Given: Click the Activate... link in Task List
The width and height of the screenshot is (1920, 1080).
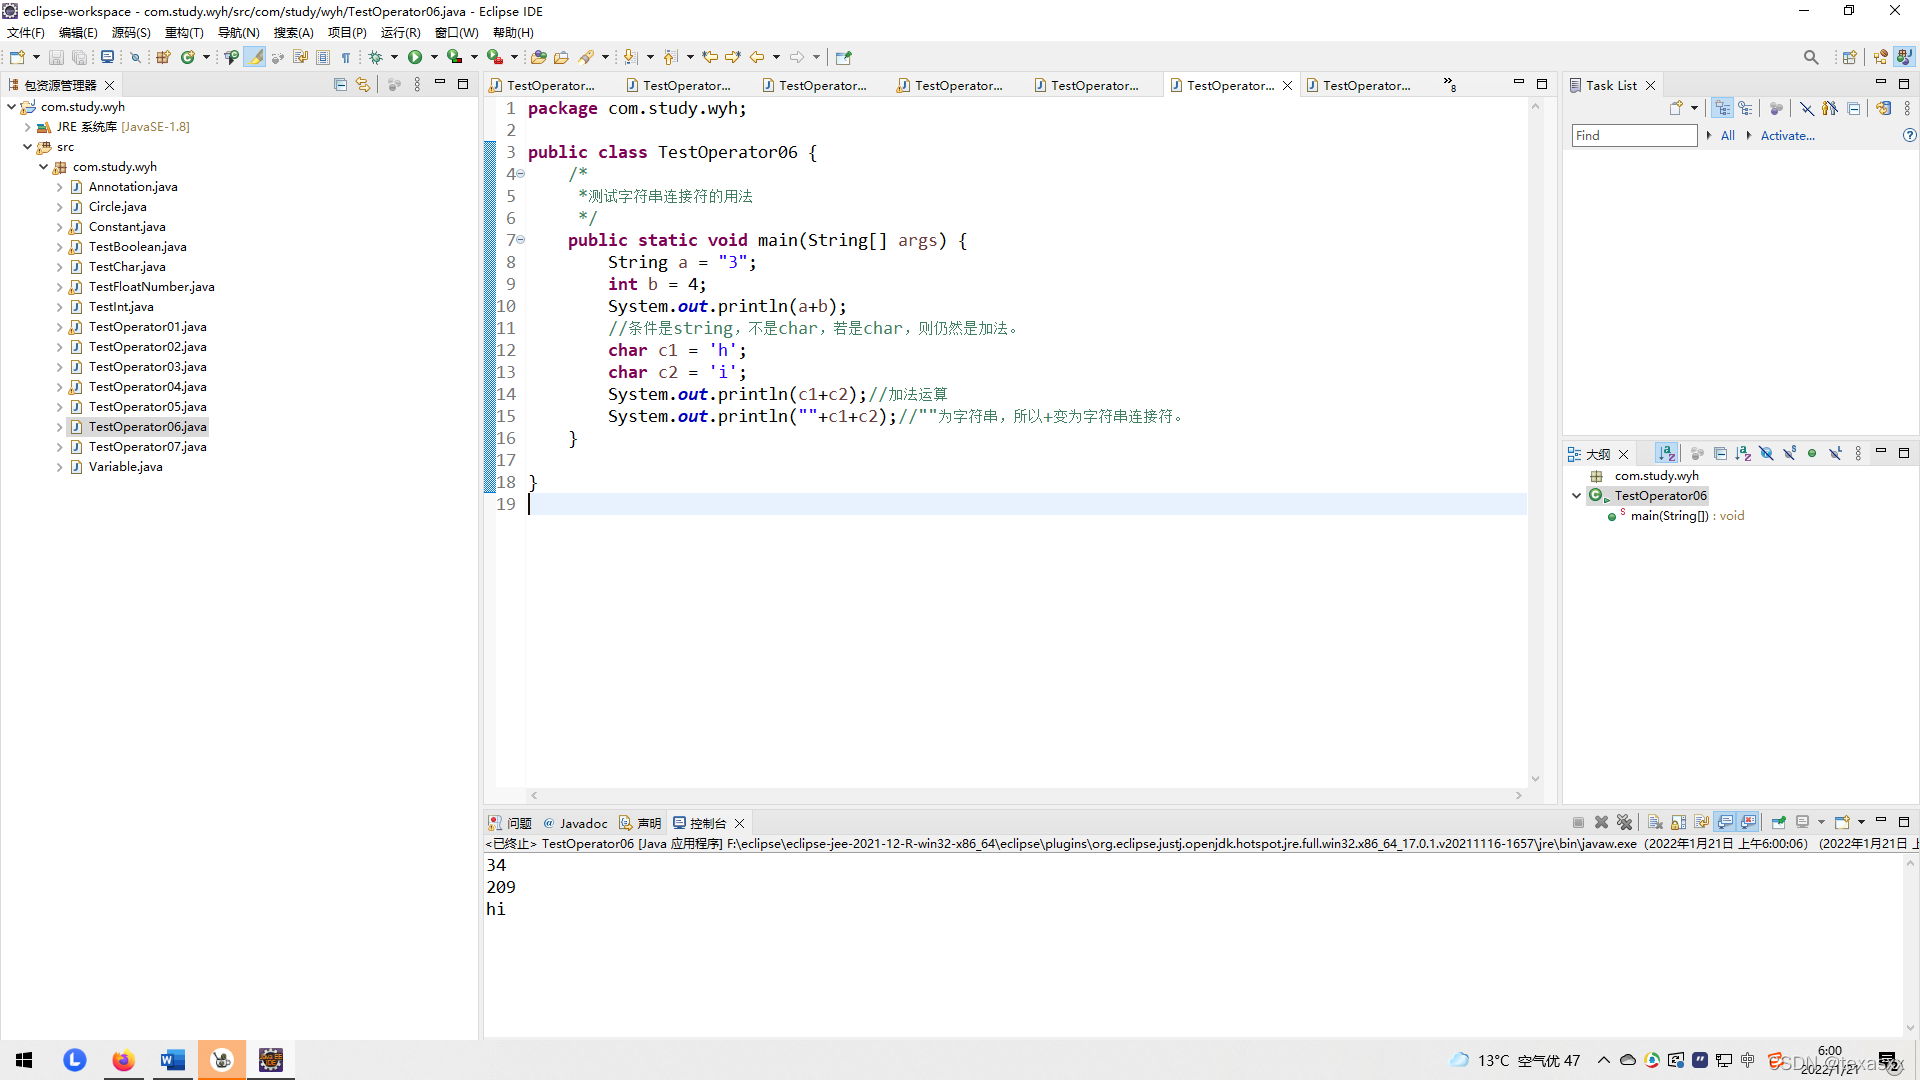Looking at the screenshot, I should tap(1787, 136).
